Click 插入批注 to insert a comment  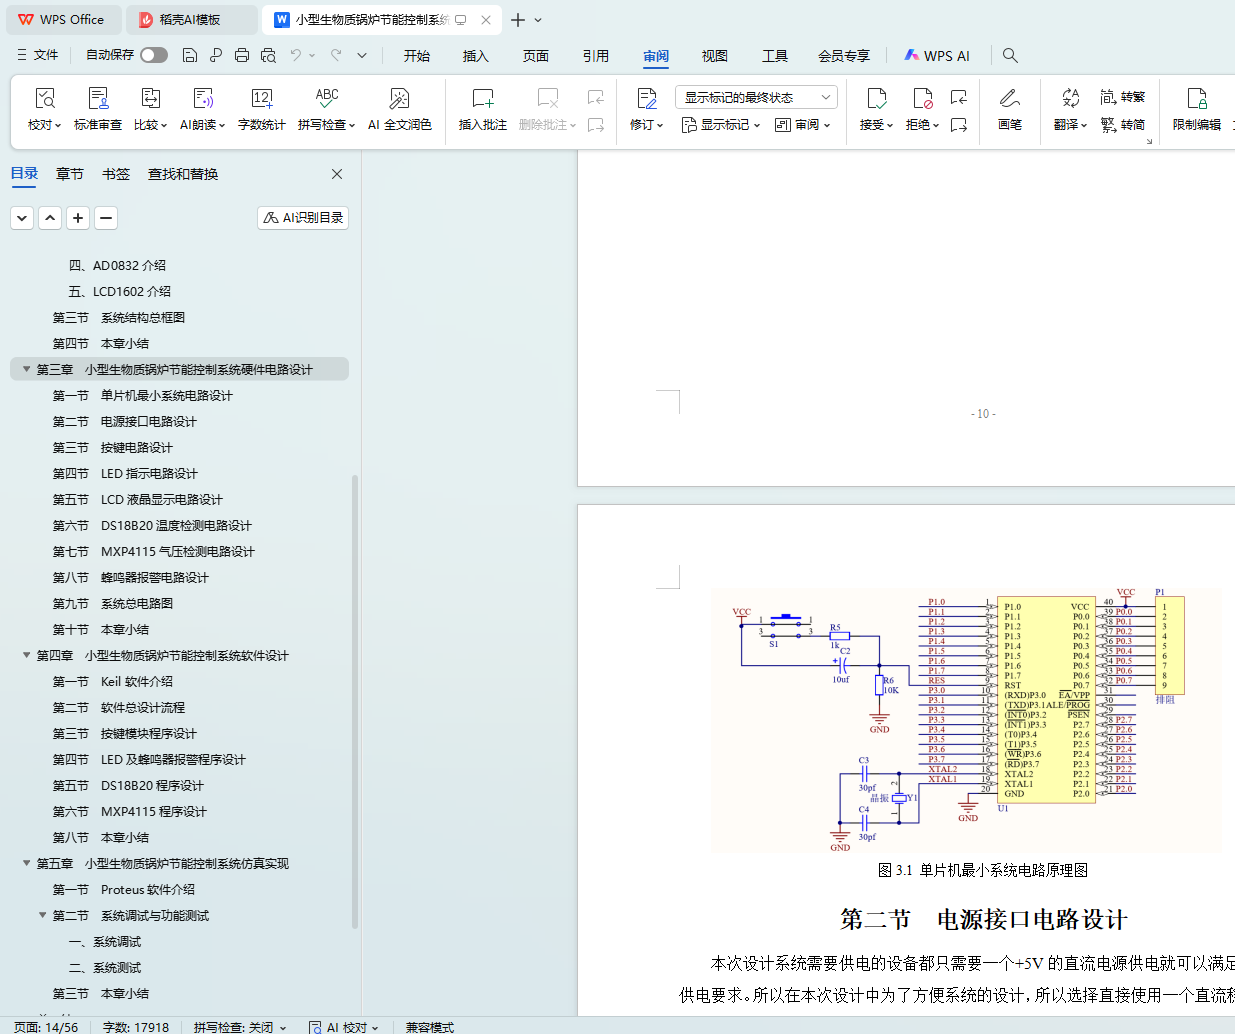(482, 108)
